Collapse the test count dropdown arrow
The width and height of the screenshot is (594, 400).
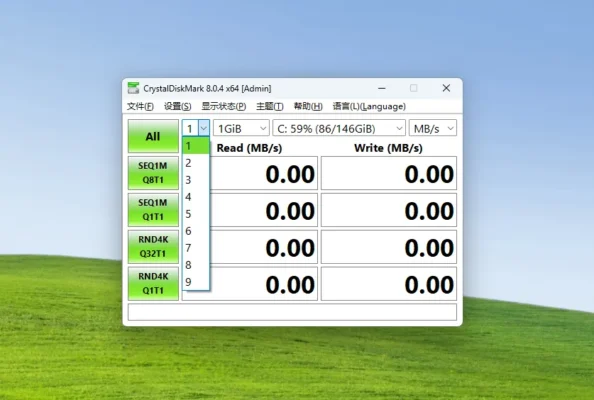(x=204, y=128)
